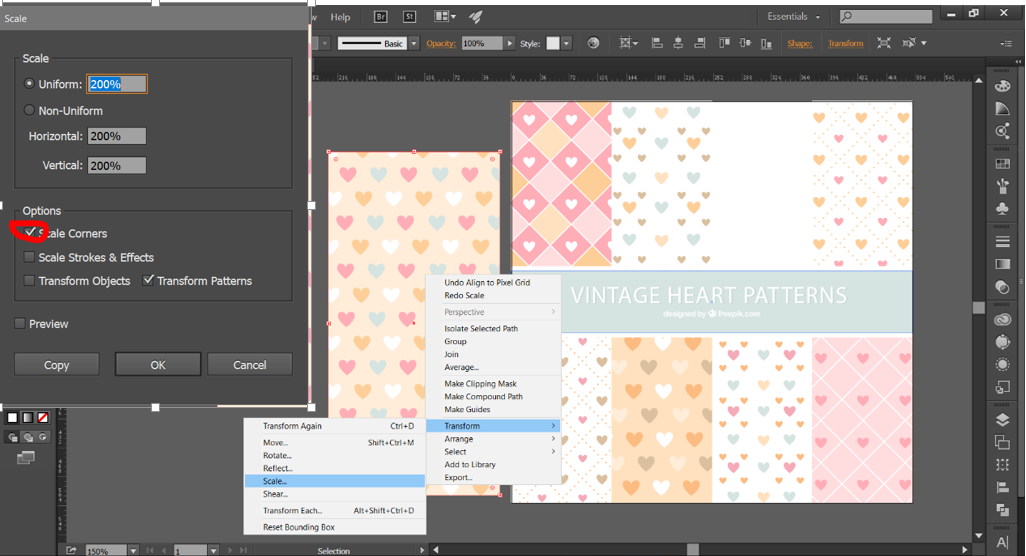
Task: Open the Color palette panel icon
Action: click(x=1002, y=85)
